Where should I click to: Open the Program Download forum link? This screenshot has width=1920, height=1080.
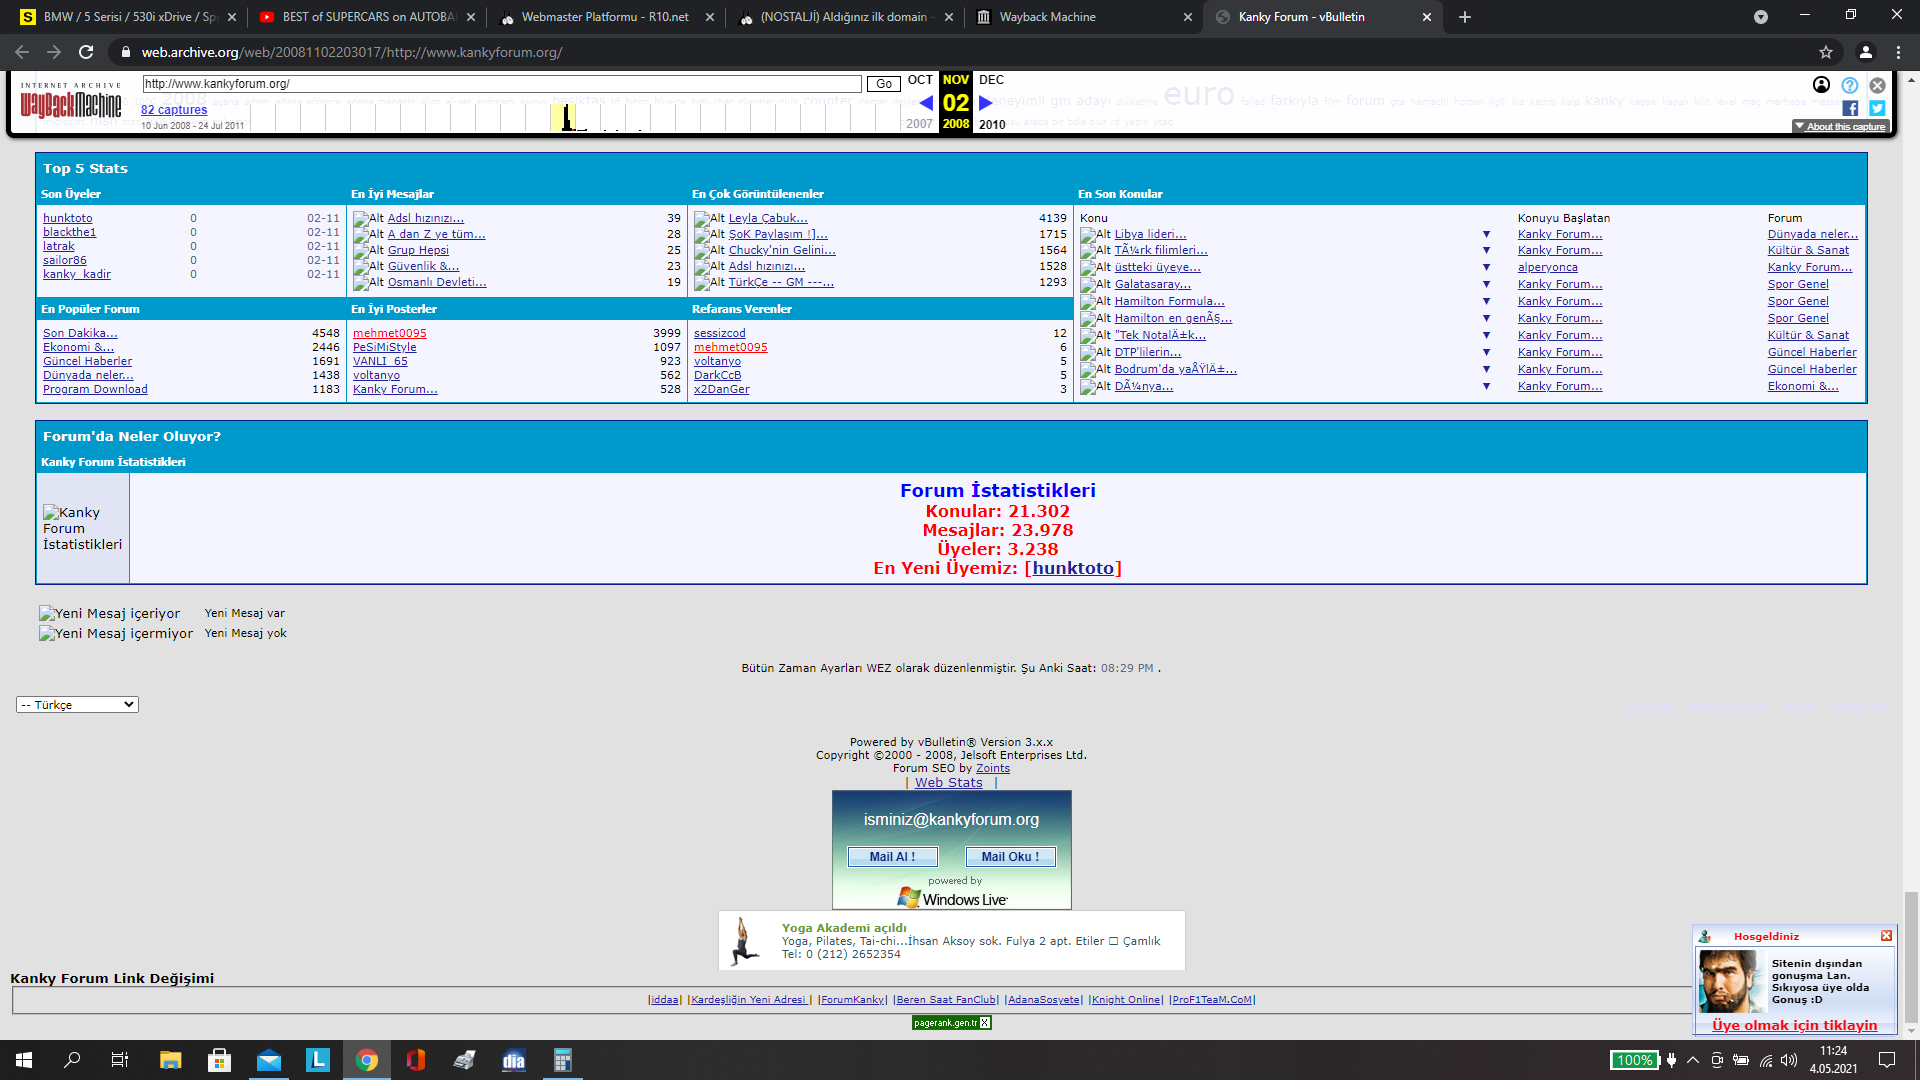(x=95, y=389)
